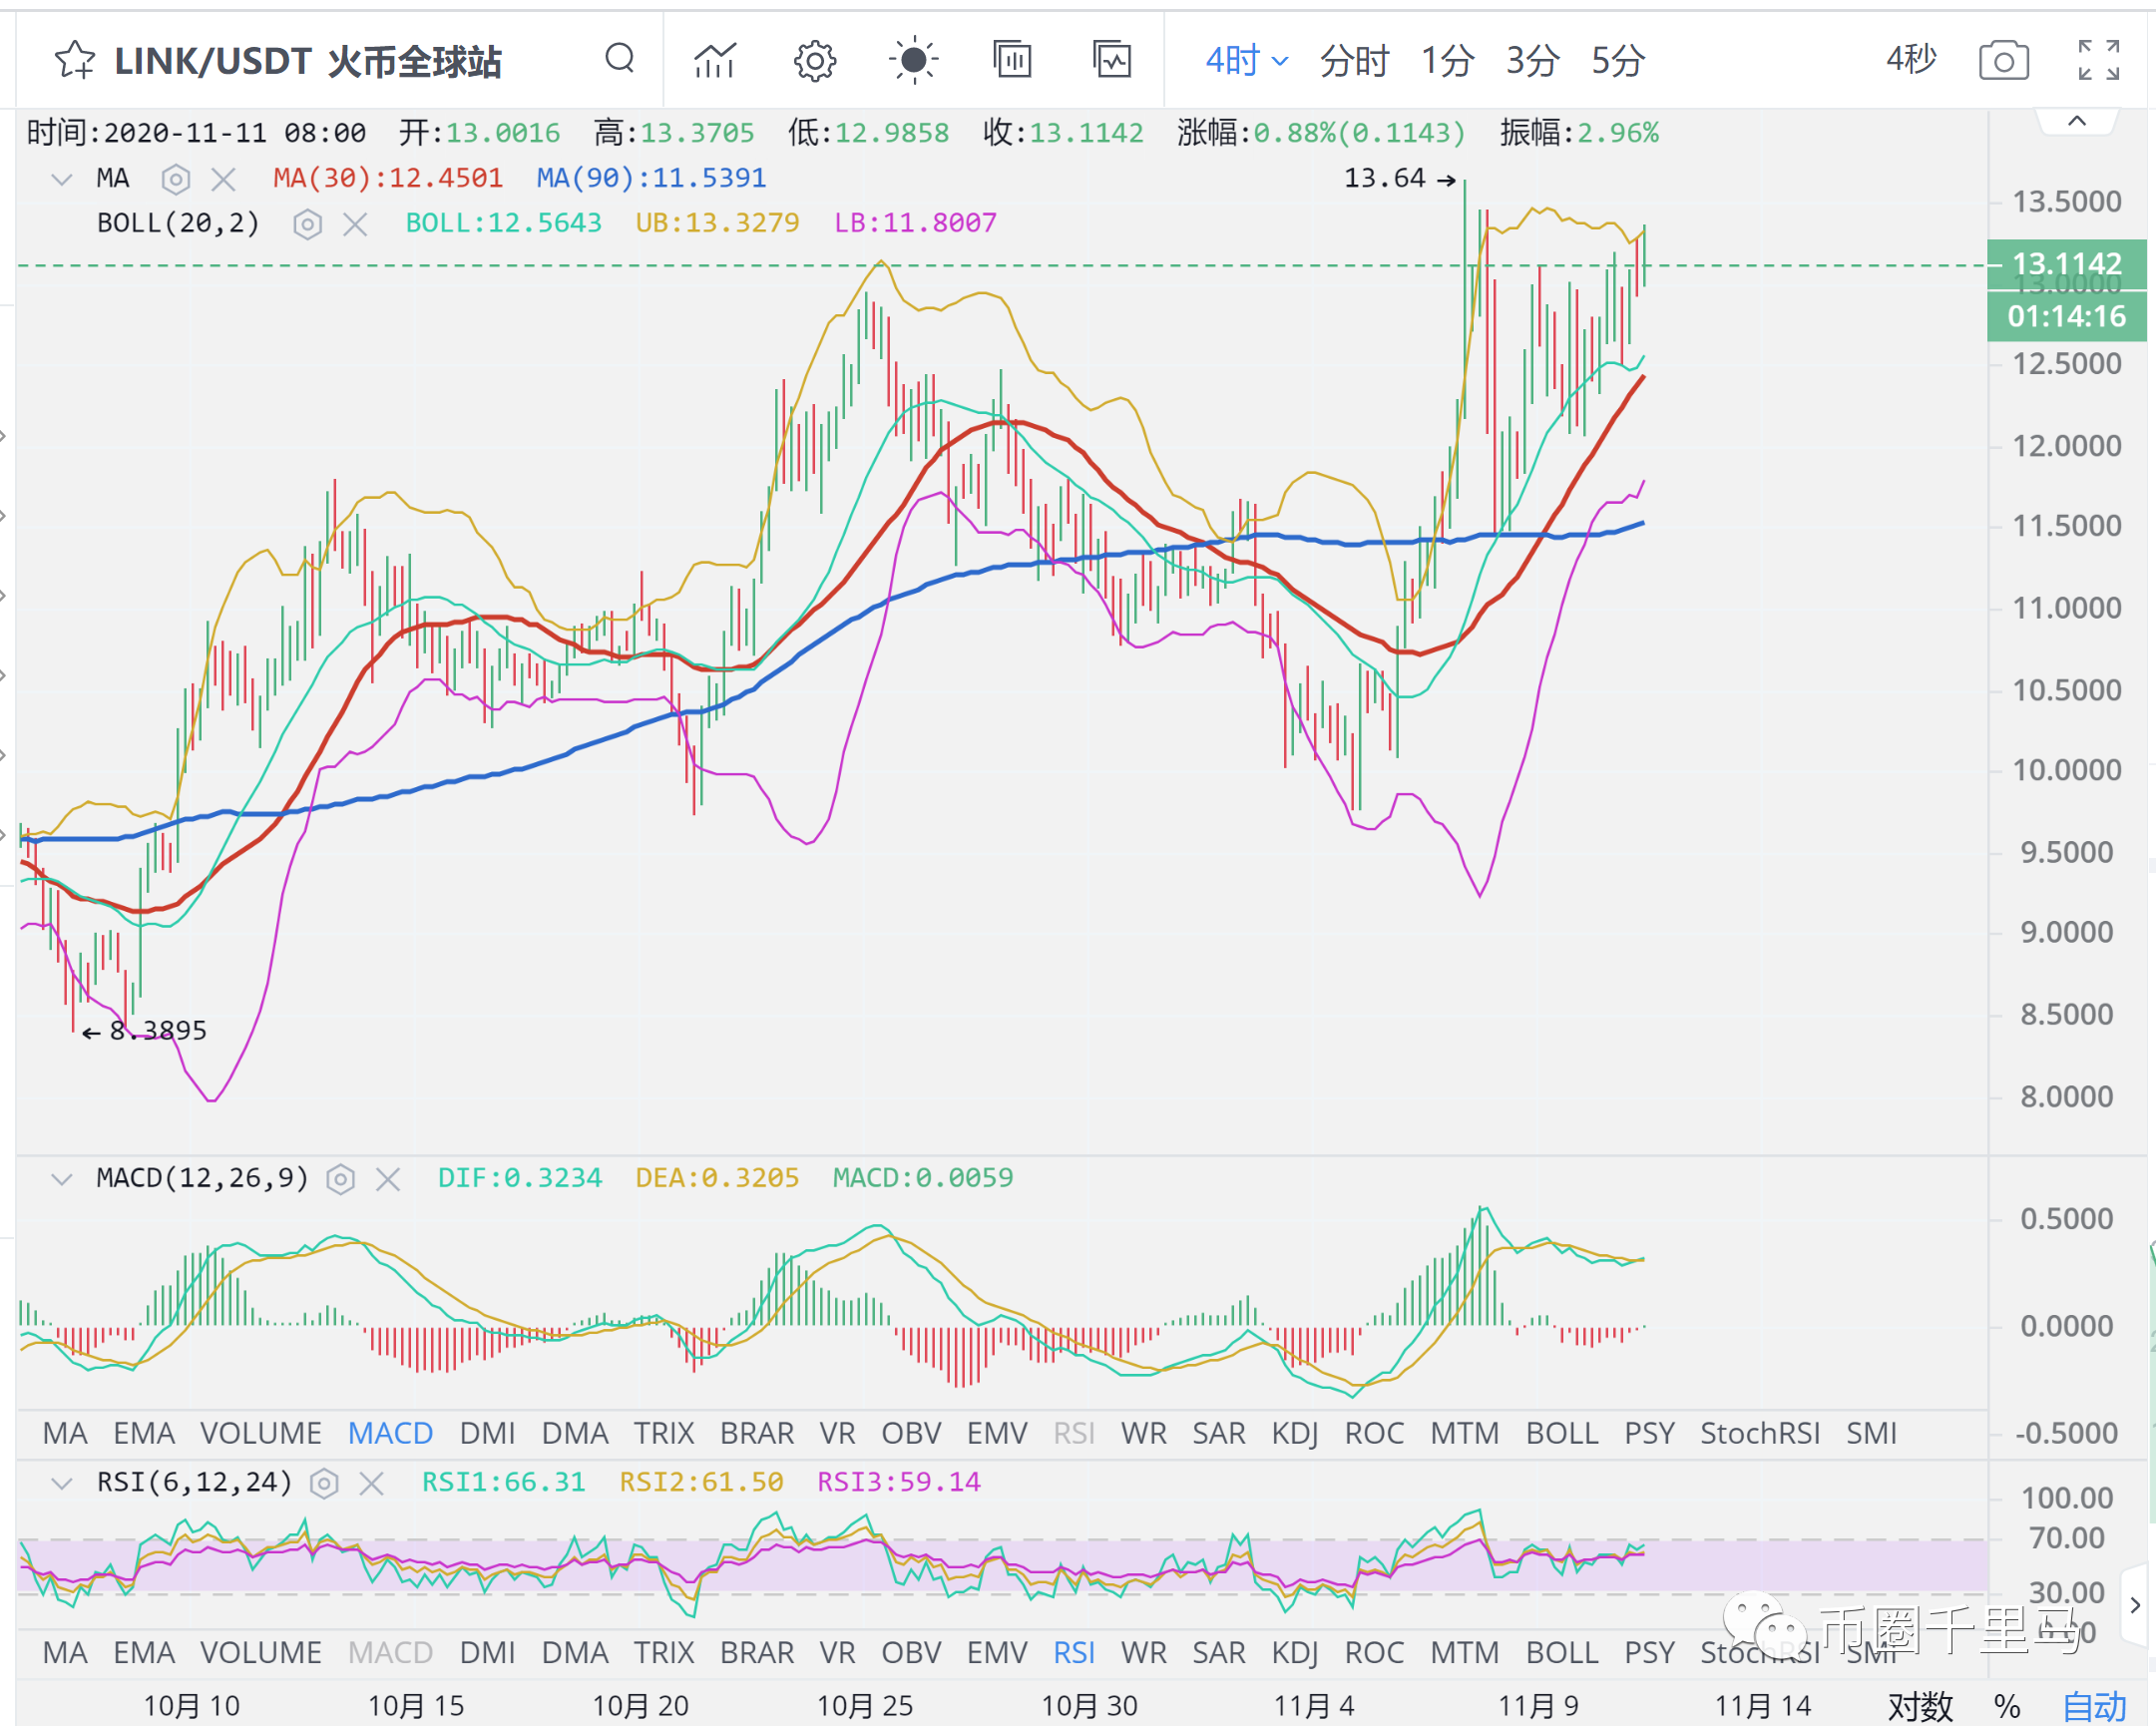Click the 01:14:16 countdown label
2156x1726 pixels.
pyautogui.click(x=2066, y=316)
